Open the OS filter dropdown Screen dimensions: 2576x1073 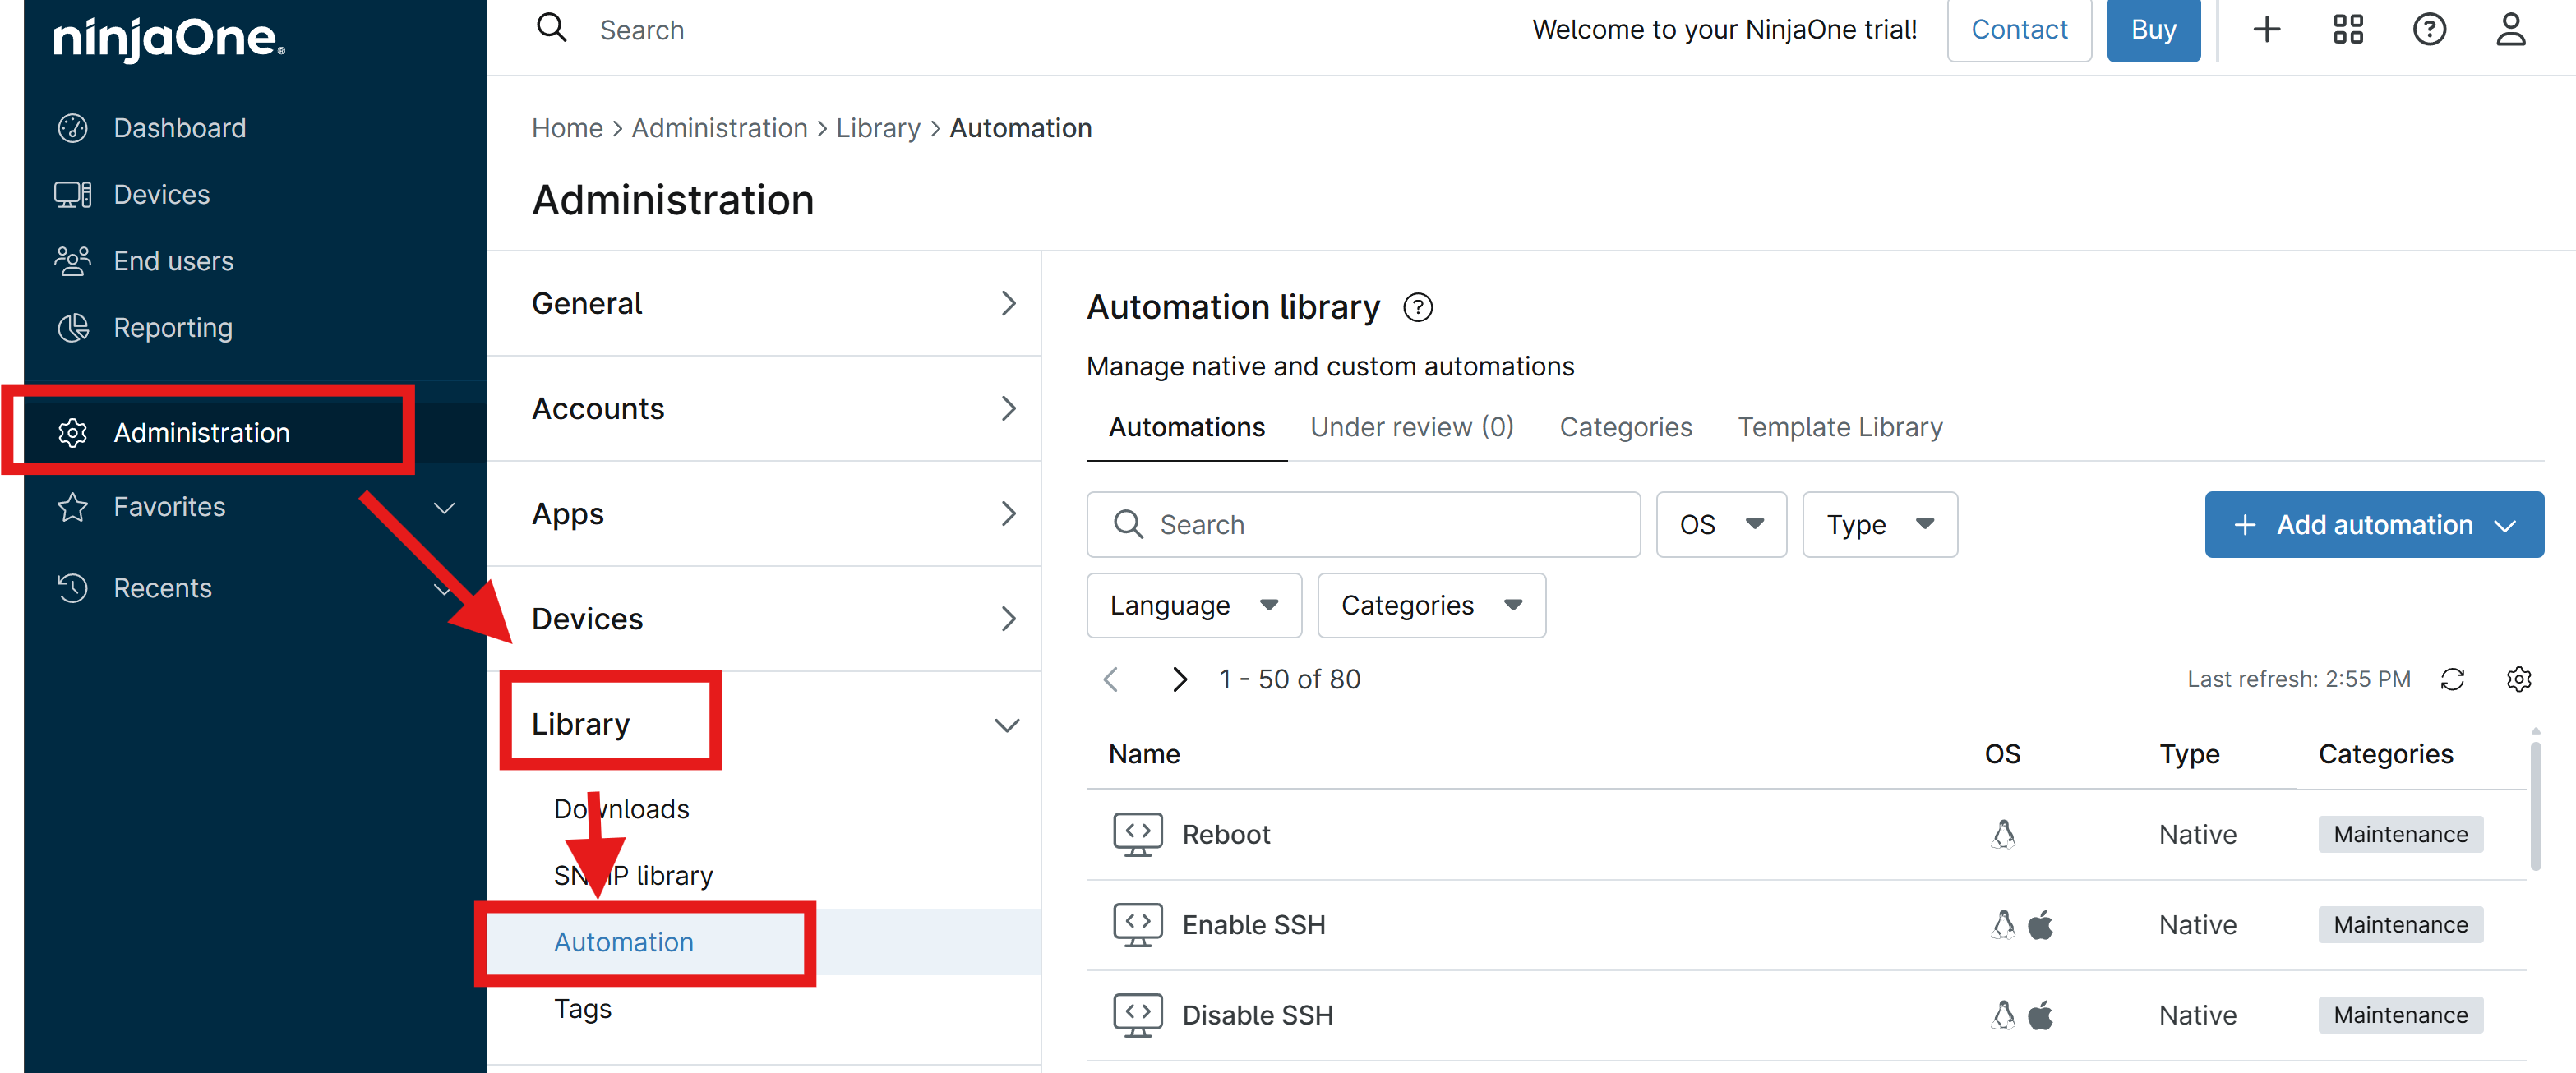tap(1721, 524)
